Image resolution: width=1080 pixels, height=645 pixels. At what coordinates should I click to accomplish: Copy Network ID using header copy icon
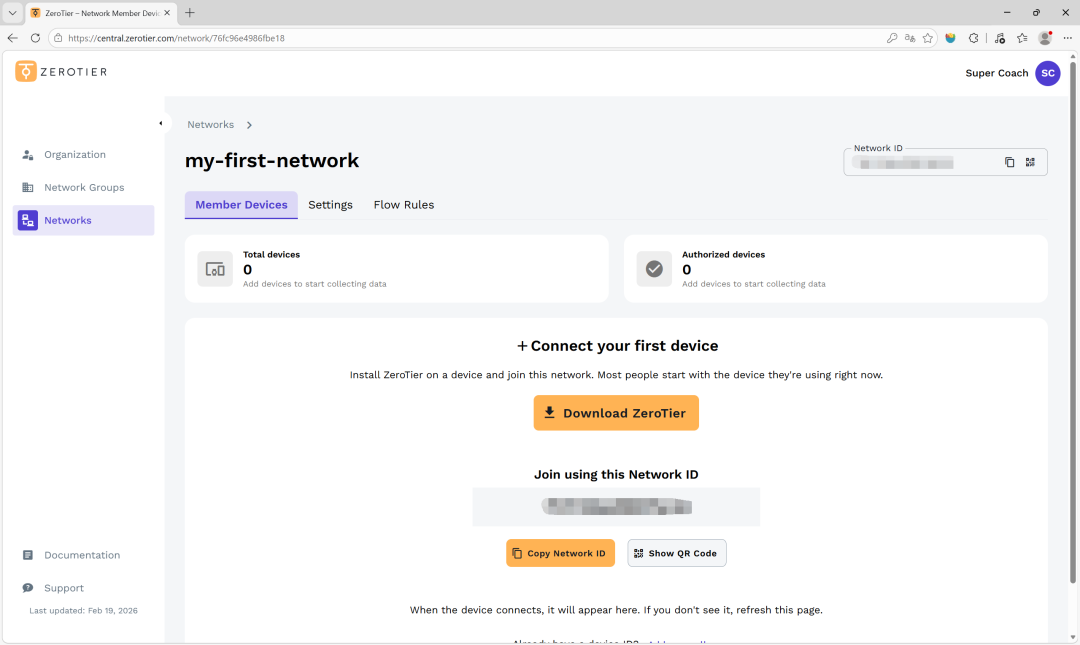pos(1009,163)
